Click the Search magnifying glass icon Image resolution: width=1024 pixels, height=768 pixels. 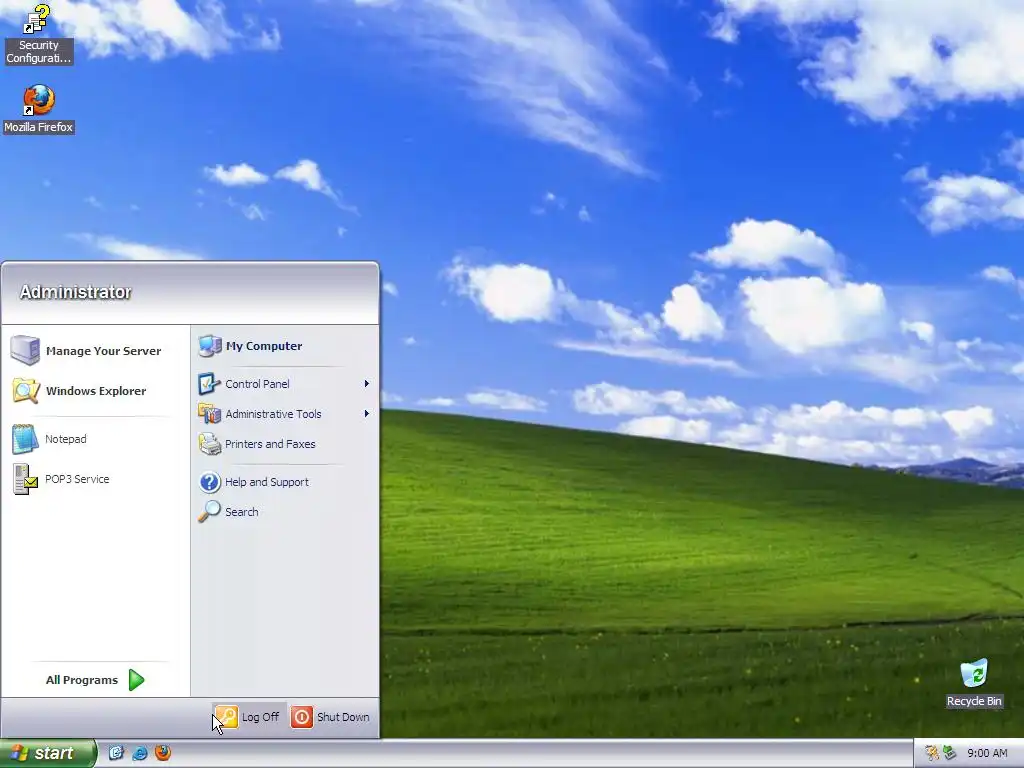pos(209,512)
